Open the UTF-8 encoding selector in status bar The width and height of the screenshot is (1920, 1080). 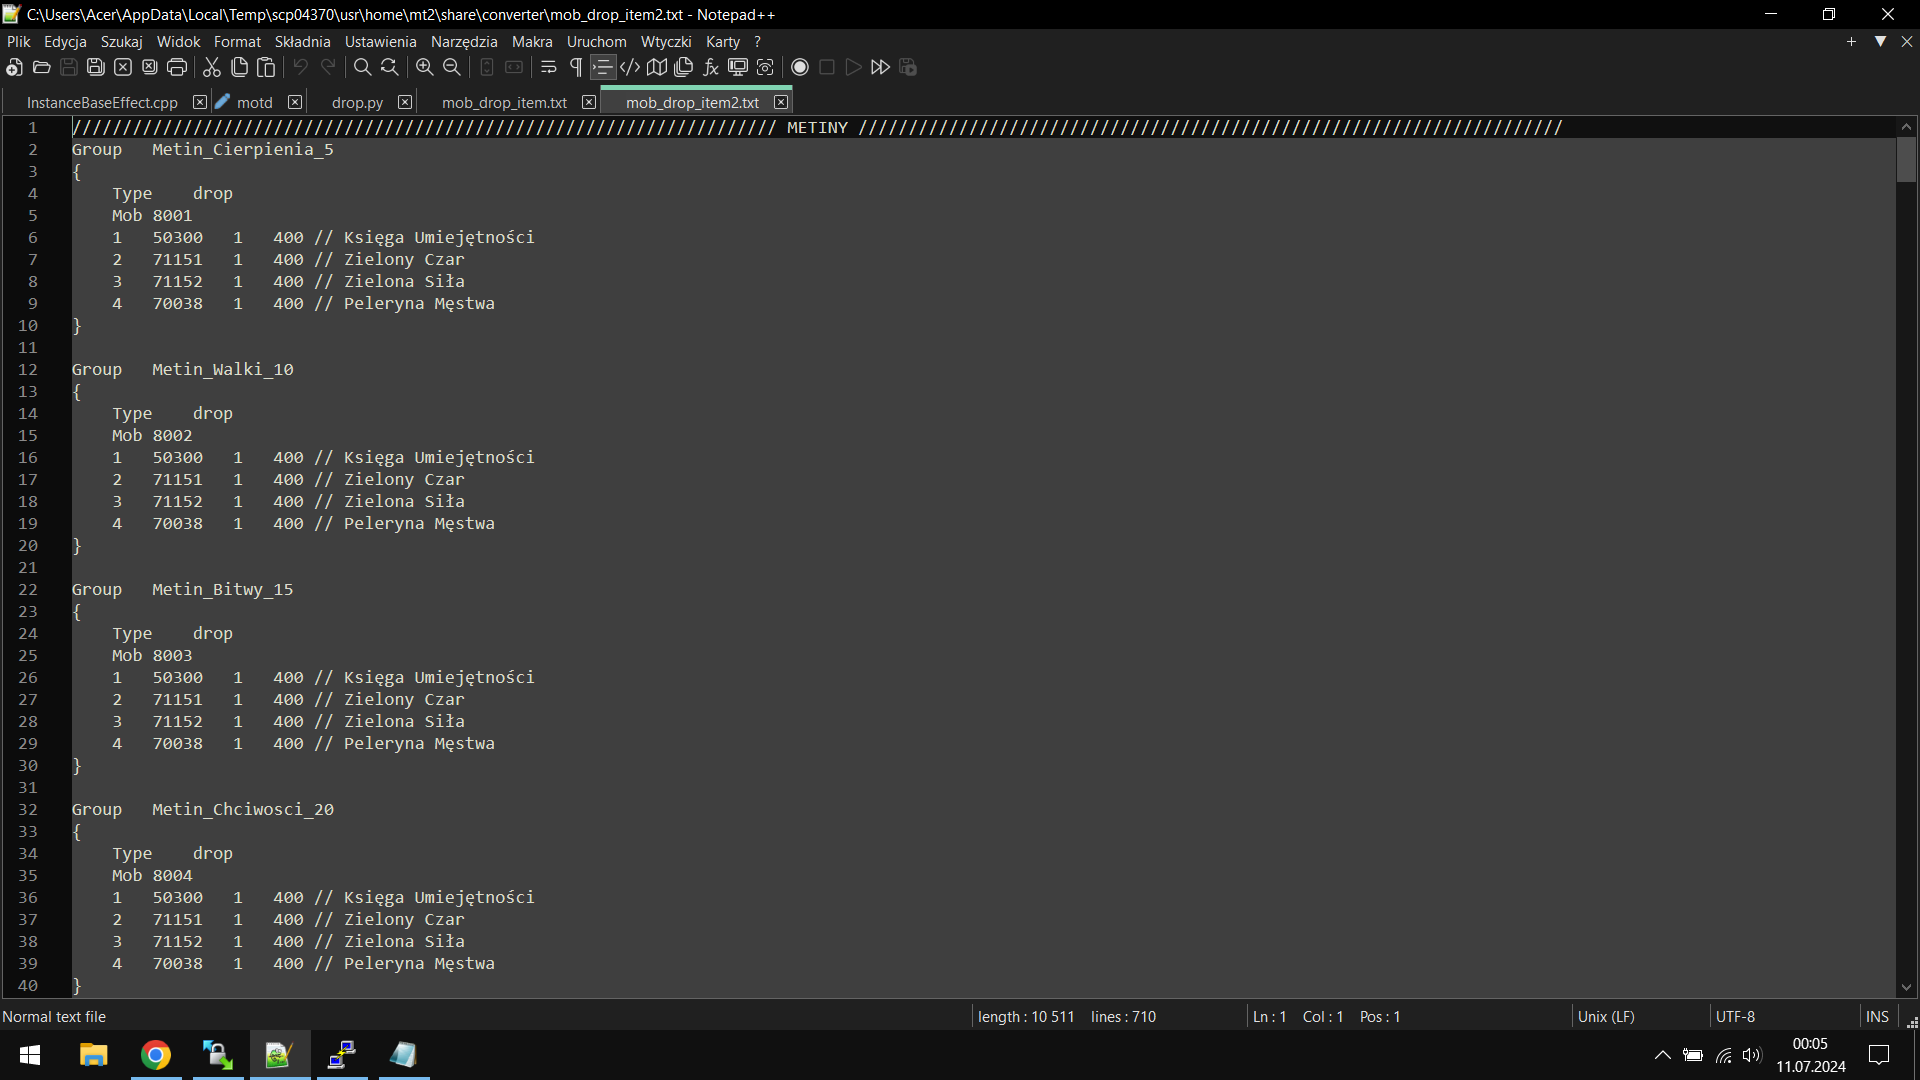[x=1735, y=1016]
